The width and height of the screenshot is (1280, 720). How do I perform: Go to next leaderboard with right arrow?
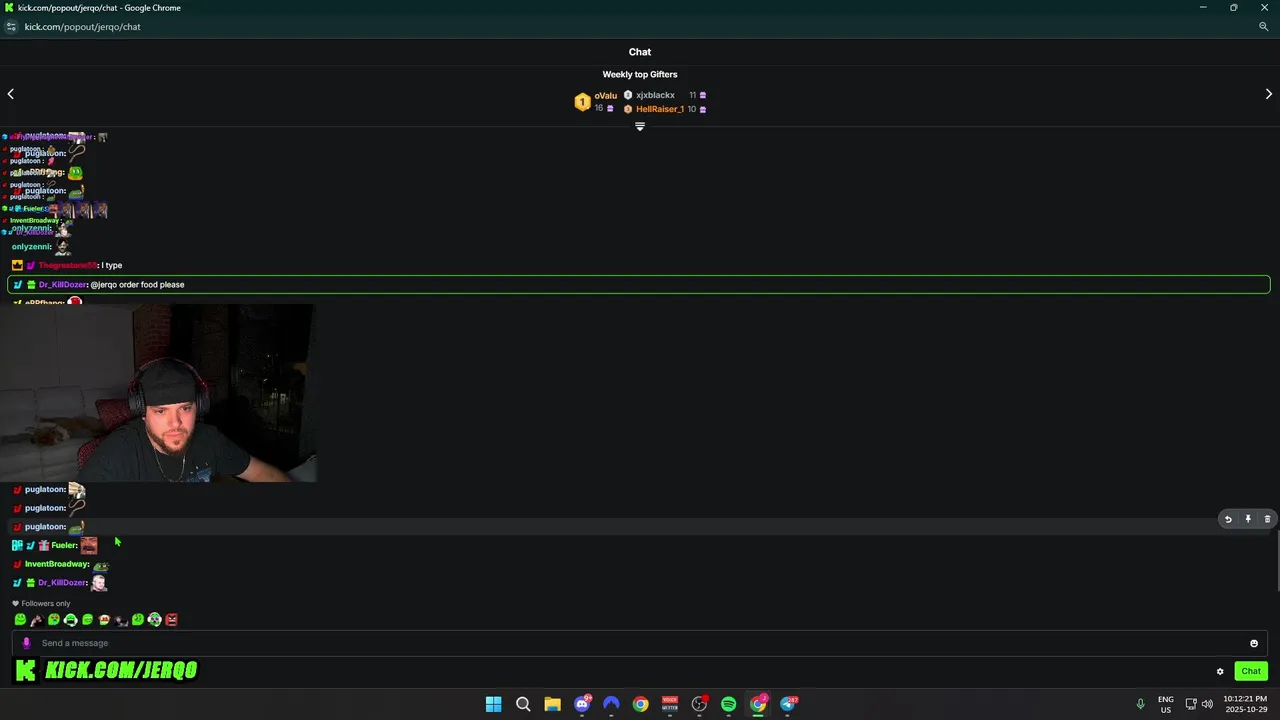(x=1269, y=94)
